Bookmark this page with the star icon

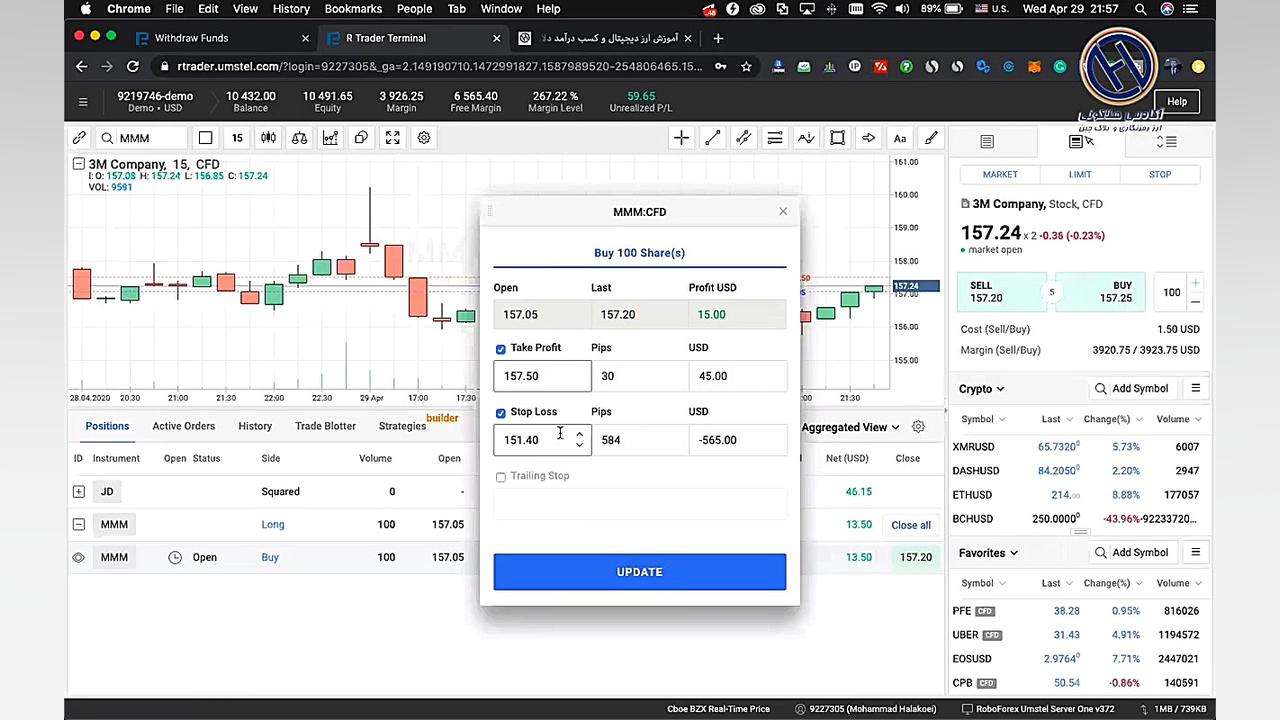coord(746,66)
